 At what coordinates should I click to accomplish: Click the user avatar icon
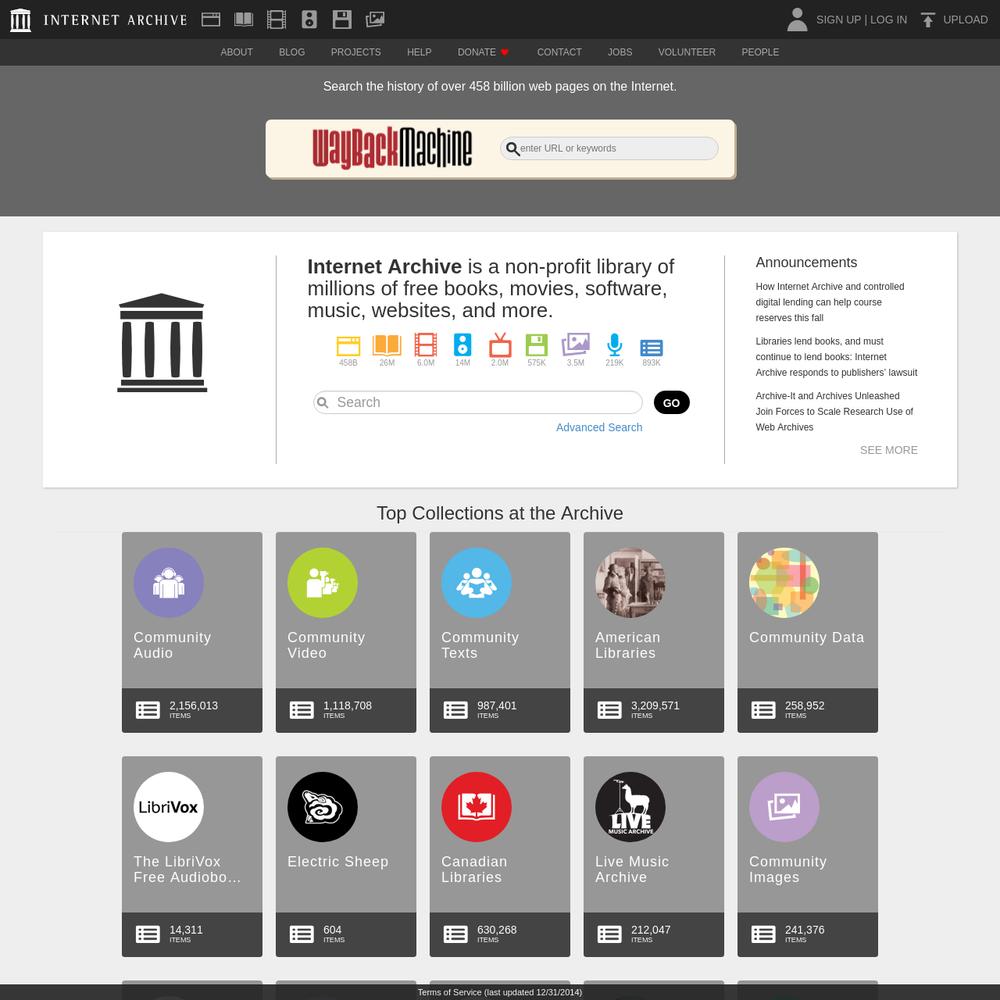coord(797,20)
